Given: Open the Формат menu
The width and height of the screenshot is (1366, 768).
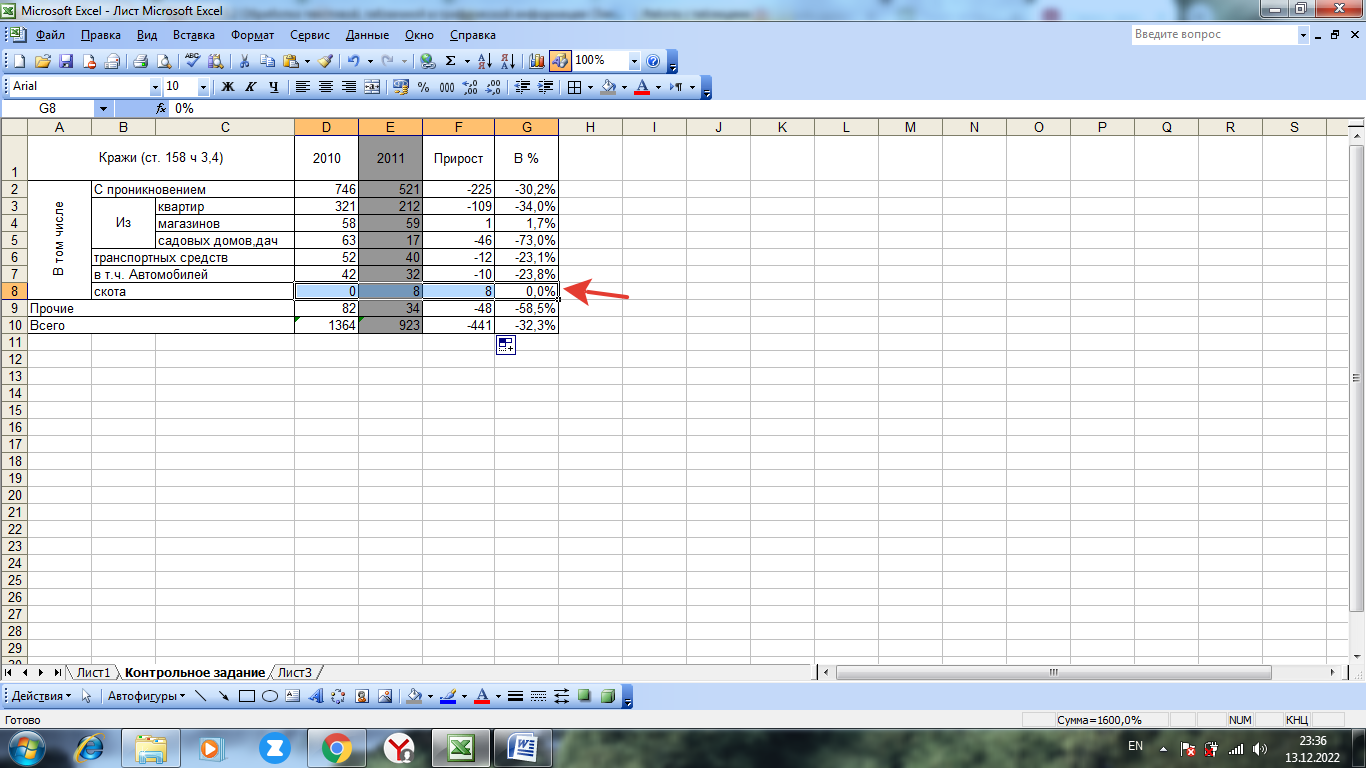Looking at the screenshot, I should pyautogui.click(x=252, y=35).
